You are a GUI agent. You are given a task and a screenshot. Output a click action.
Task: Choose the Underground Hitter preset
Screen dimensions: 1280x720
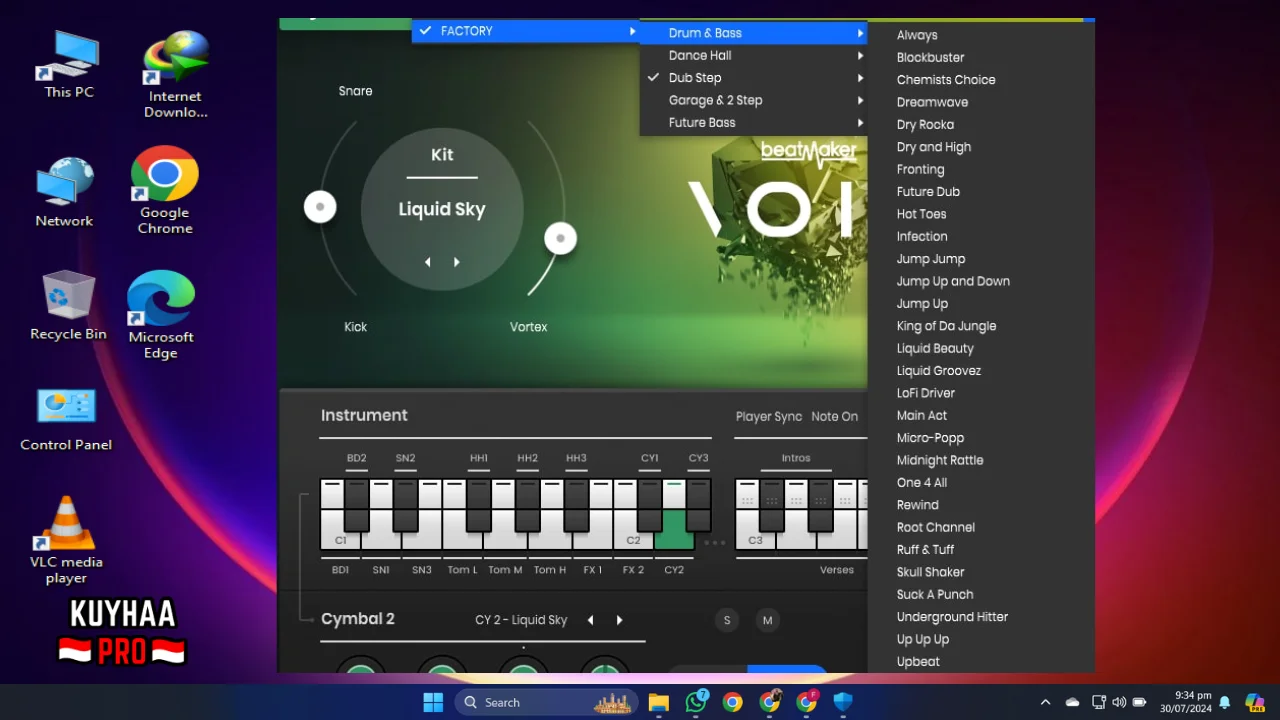tap(952, 617)
